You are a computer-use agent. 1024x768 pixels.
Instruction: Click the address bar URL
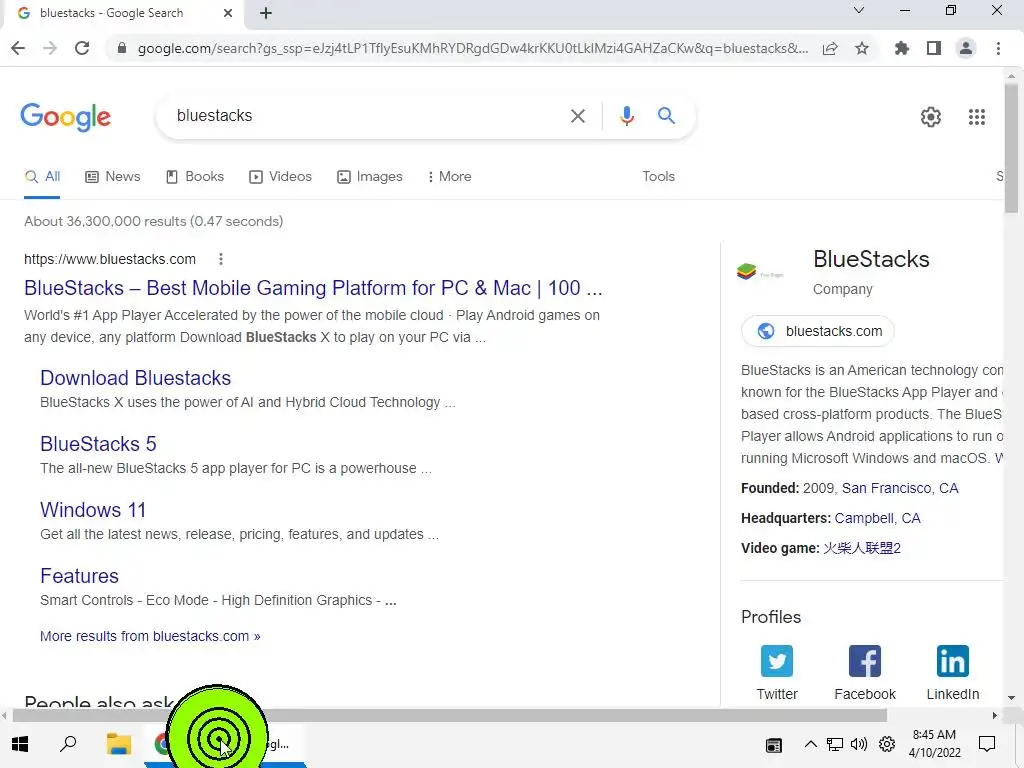[x=473, y=48]
